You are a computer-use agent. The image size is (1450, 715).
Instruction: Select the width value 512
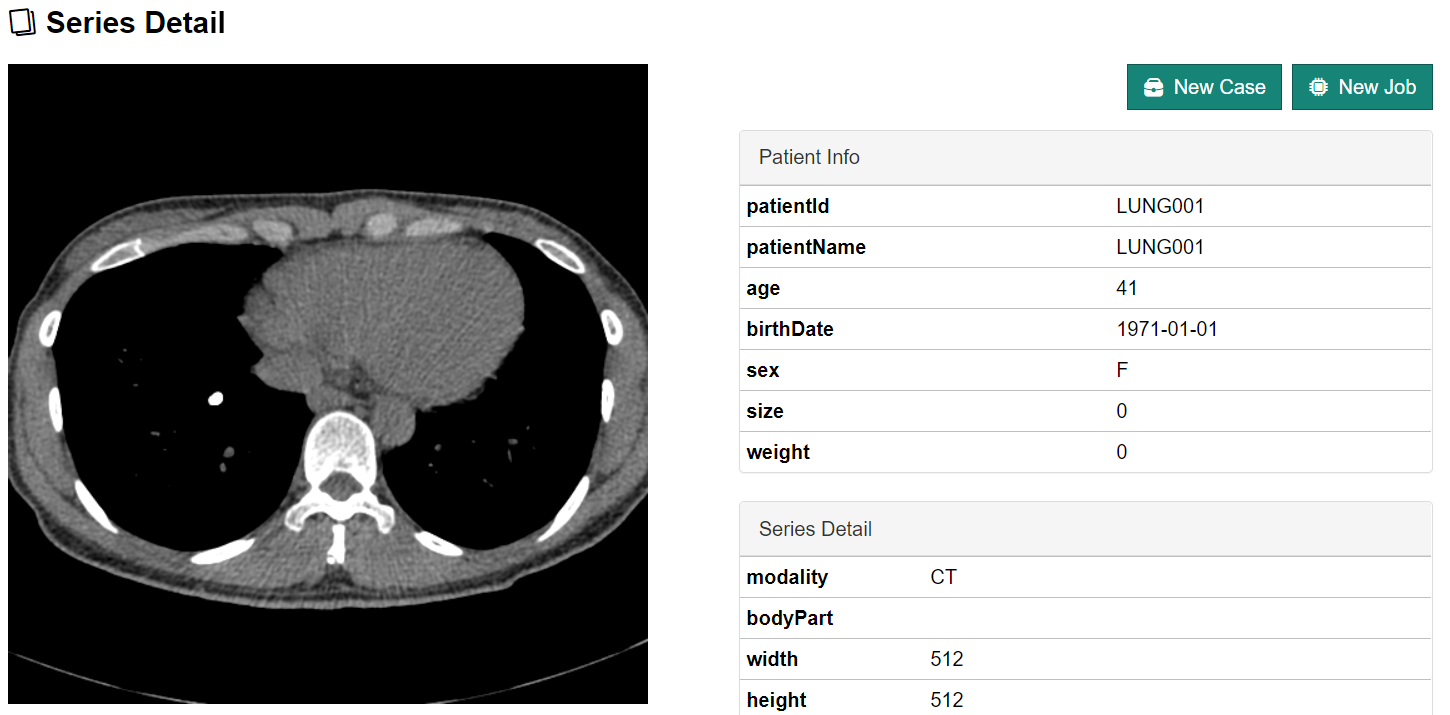point(946,659)
